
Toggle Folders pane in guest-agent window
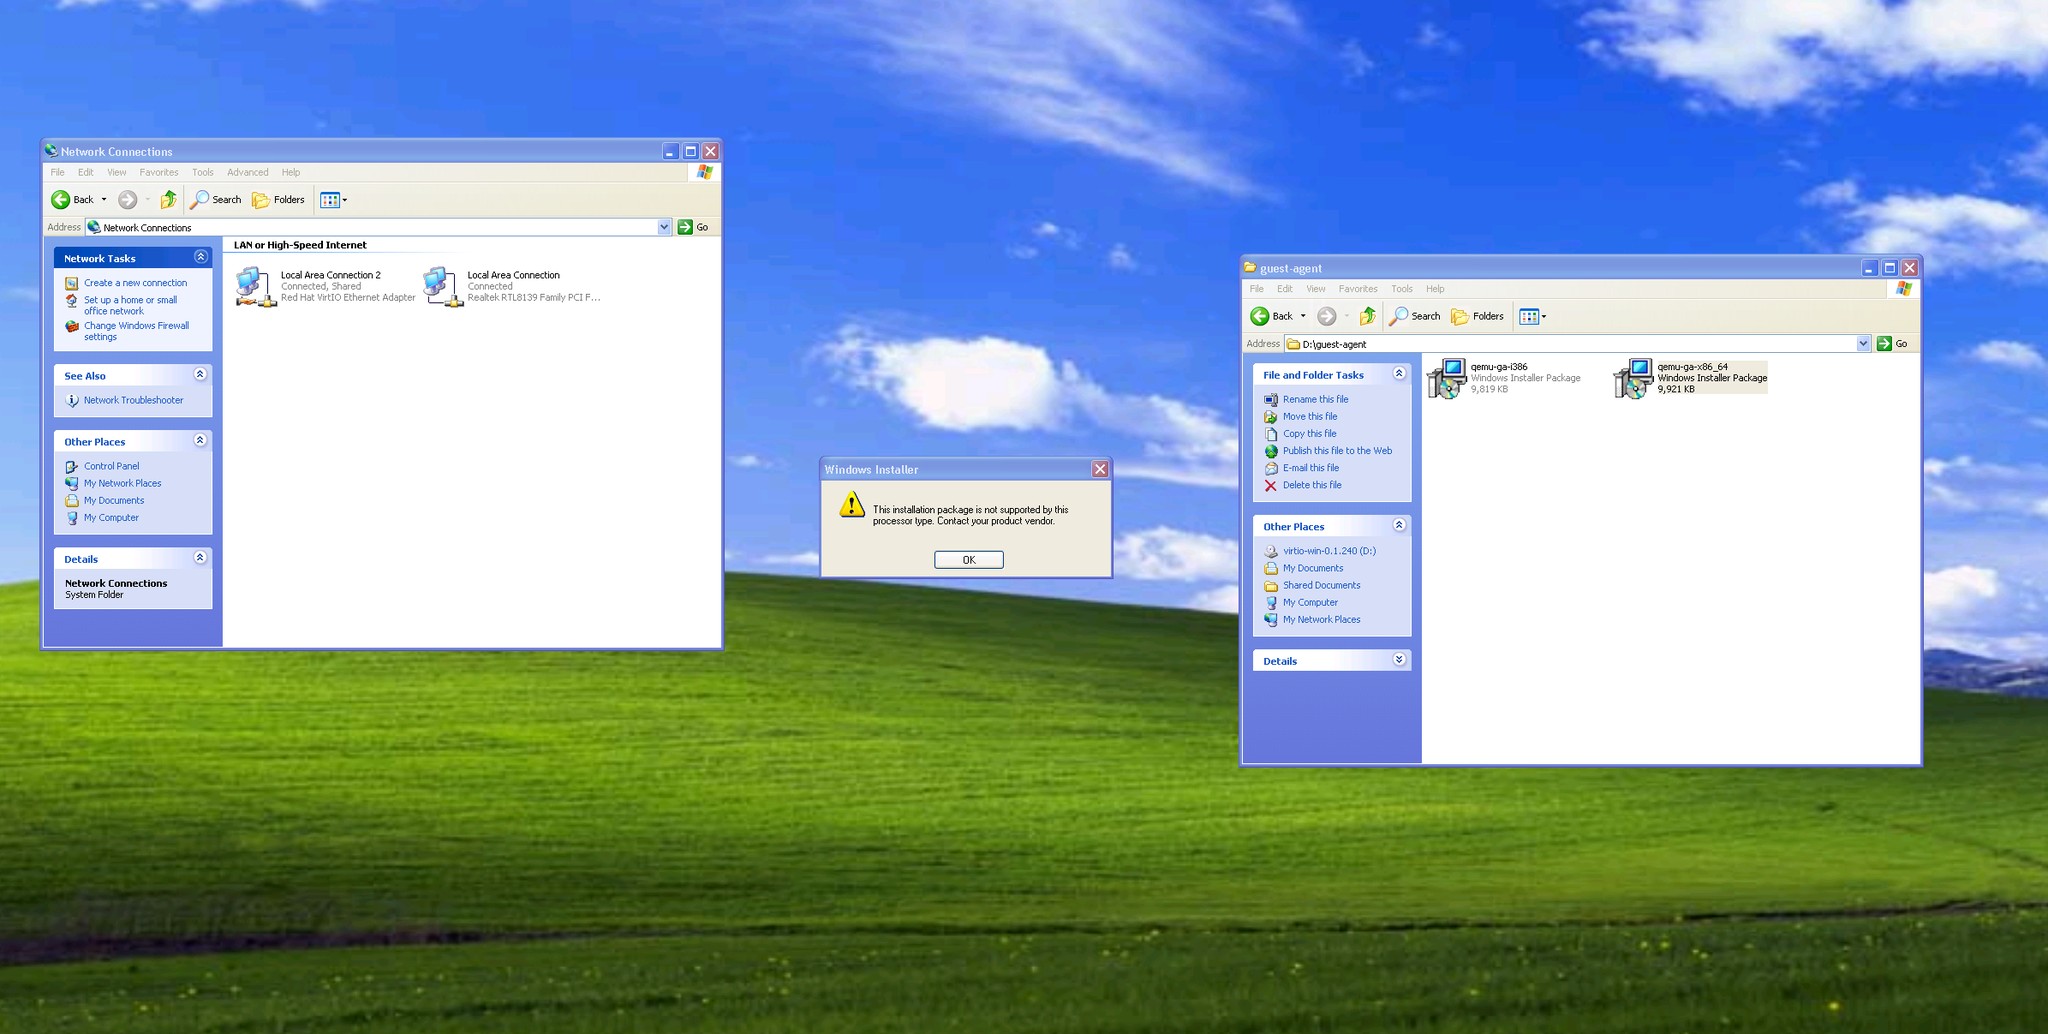1478,316
